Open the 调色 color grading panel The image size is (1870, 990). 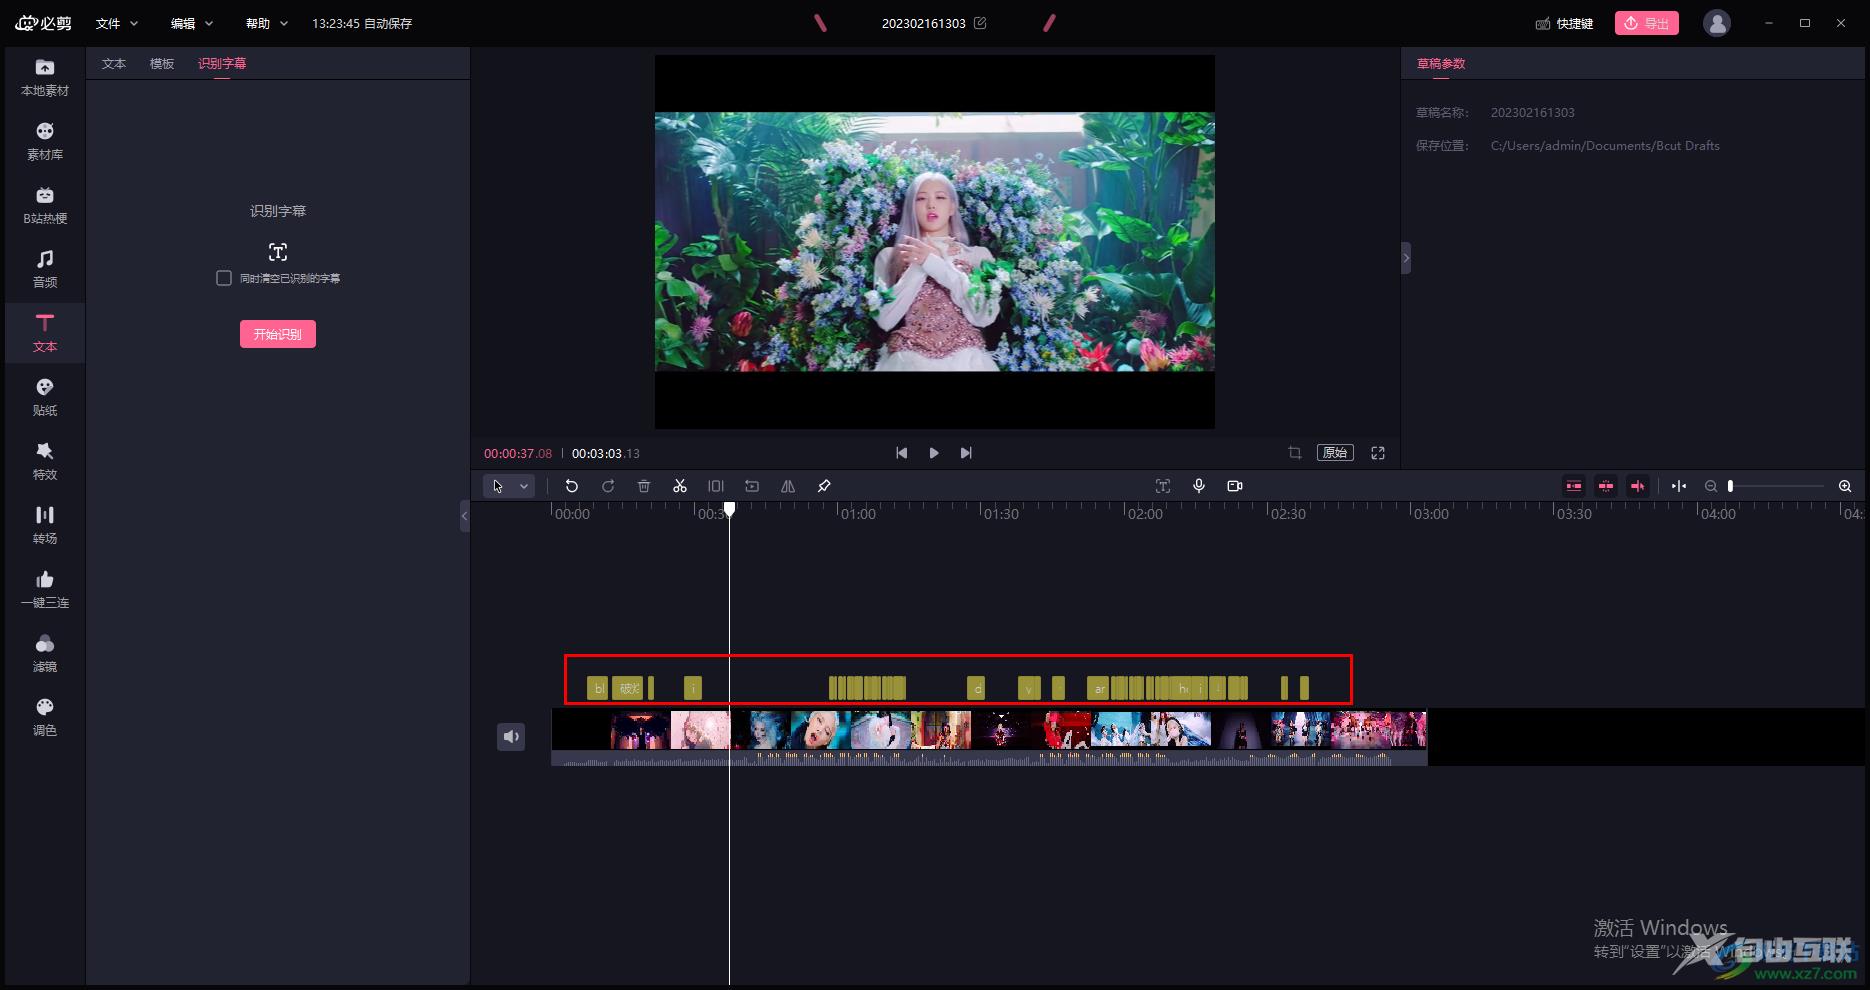(45, 717)
